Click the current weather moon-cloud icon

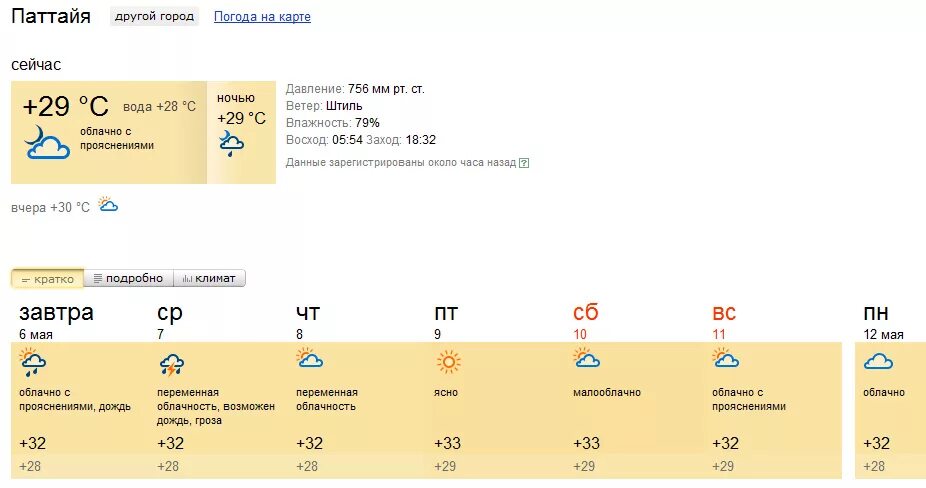point(47,142)
